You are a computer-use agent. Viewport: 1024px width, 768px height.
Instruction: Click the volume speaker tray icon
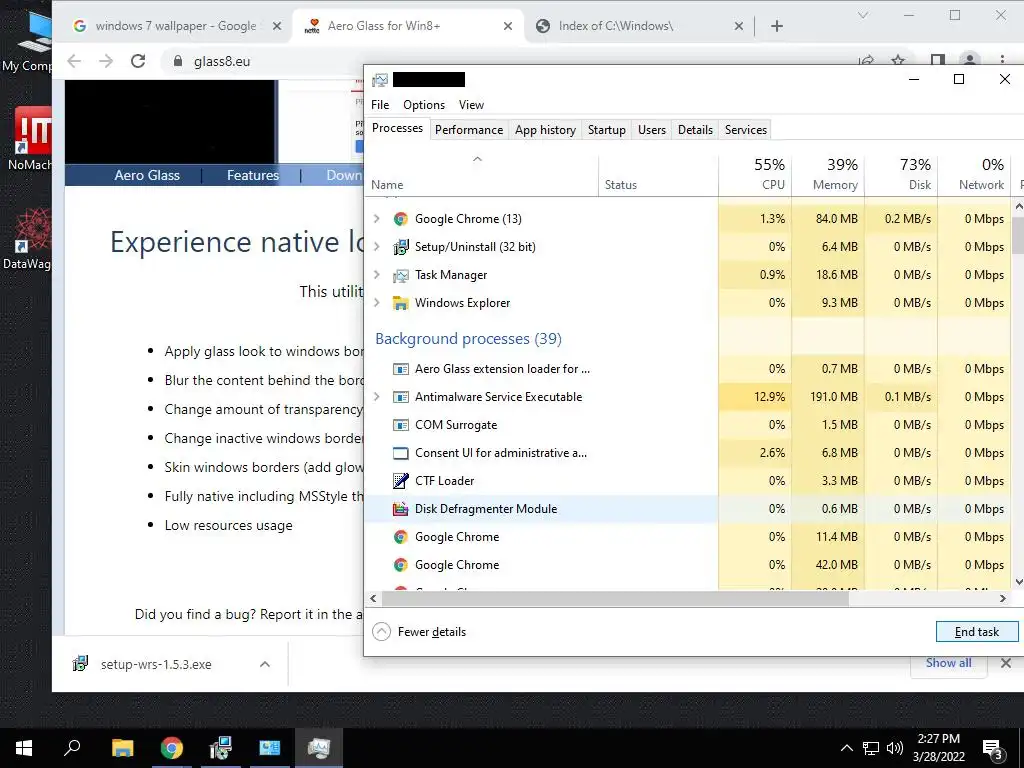(x=895, y=748)
